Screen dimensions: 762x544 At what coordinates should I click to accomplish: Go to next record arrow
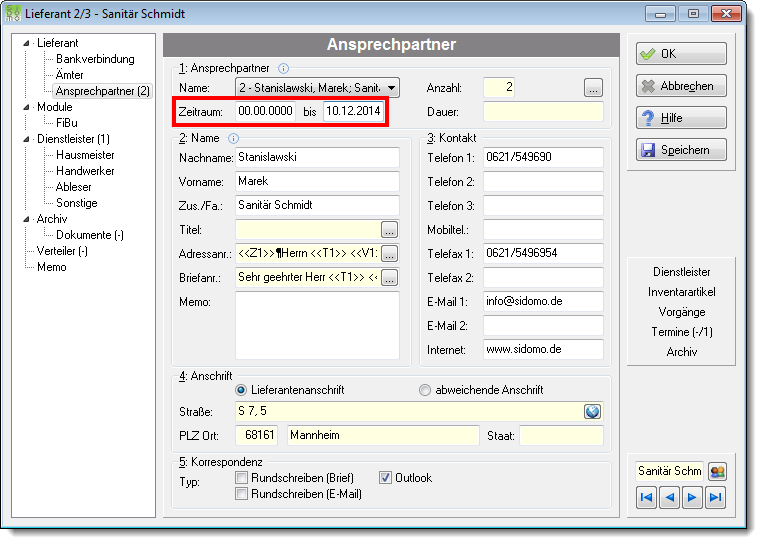point(692,497)
